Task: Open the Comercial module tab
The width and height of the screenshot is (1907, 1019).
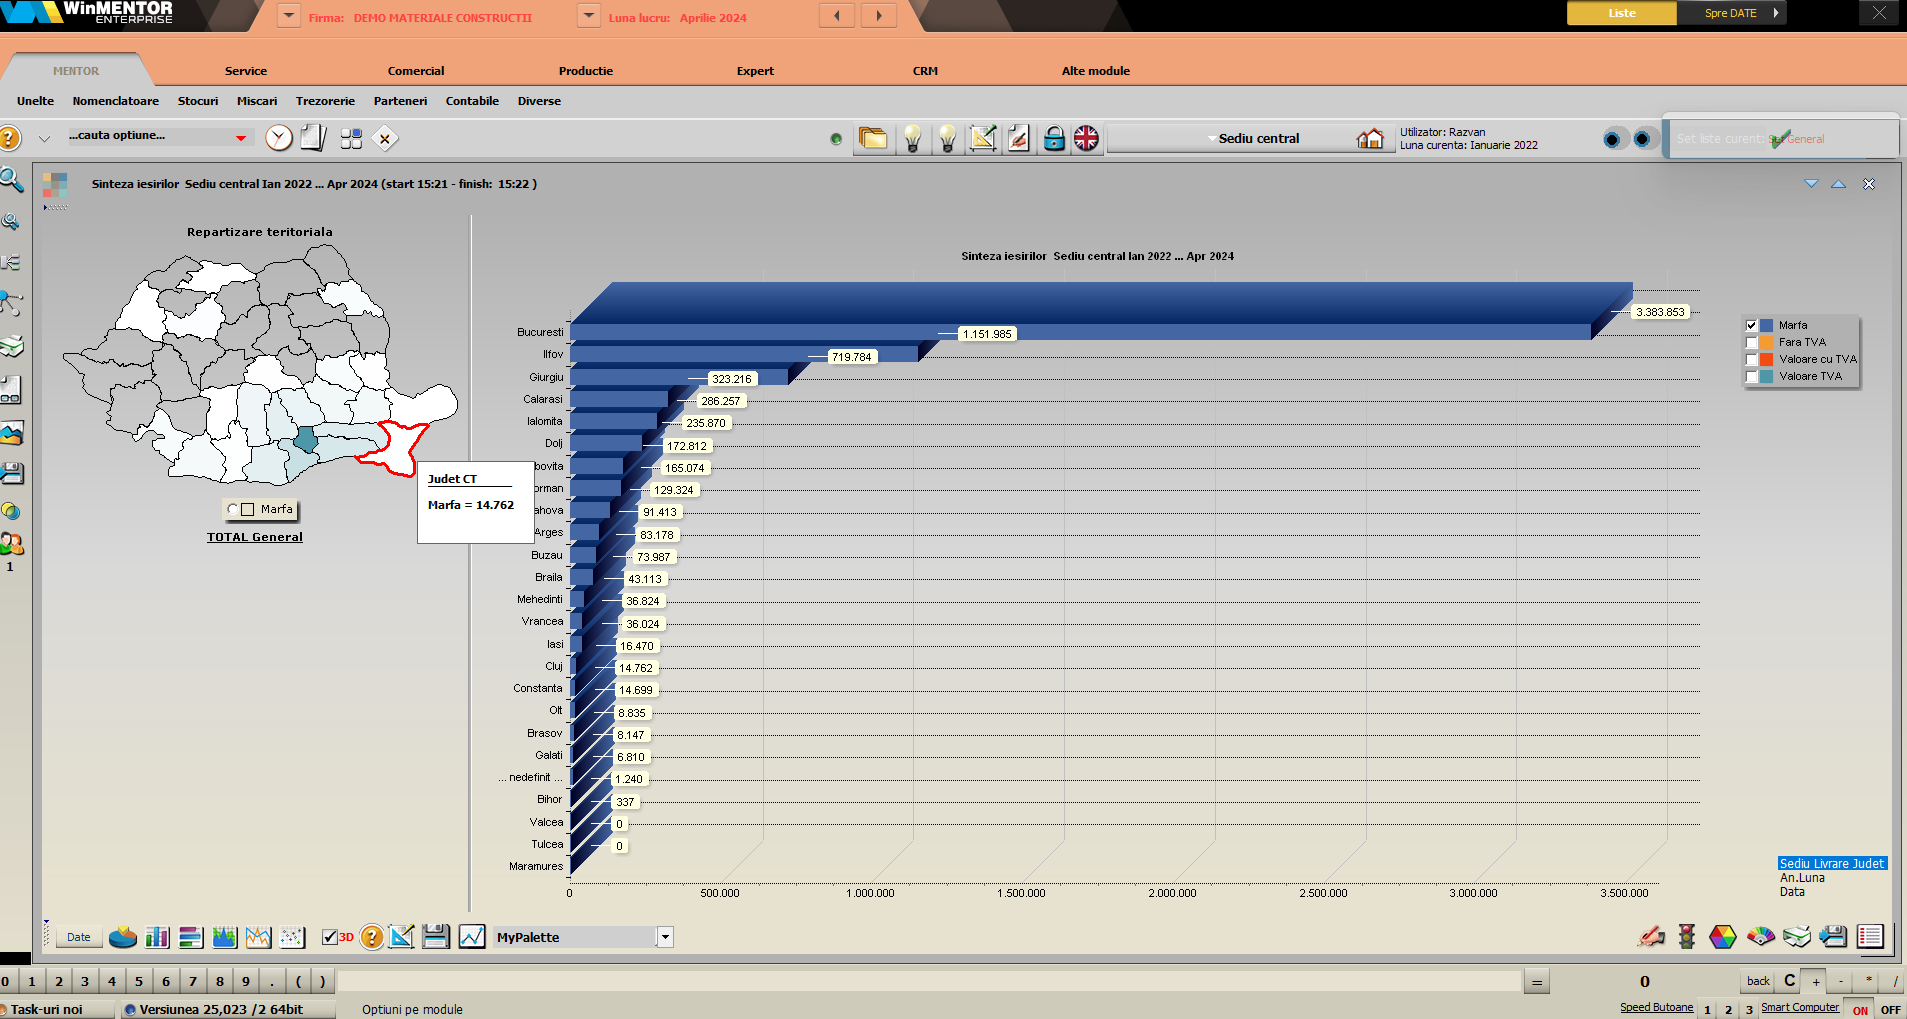Action: (x=416, y=71)
